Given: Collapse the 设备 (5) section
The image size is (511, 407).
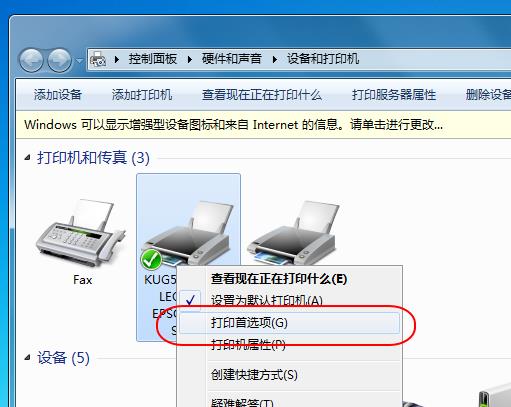Looking at the screenshot, I should [x=28, y=358].
